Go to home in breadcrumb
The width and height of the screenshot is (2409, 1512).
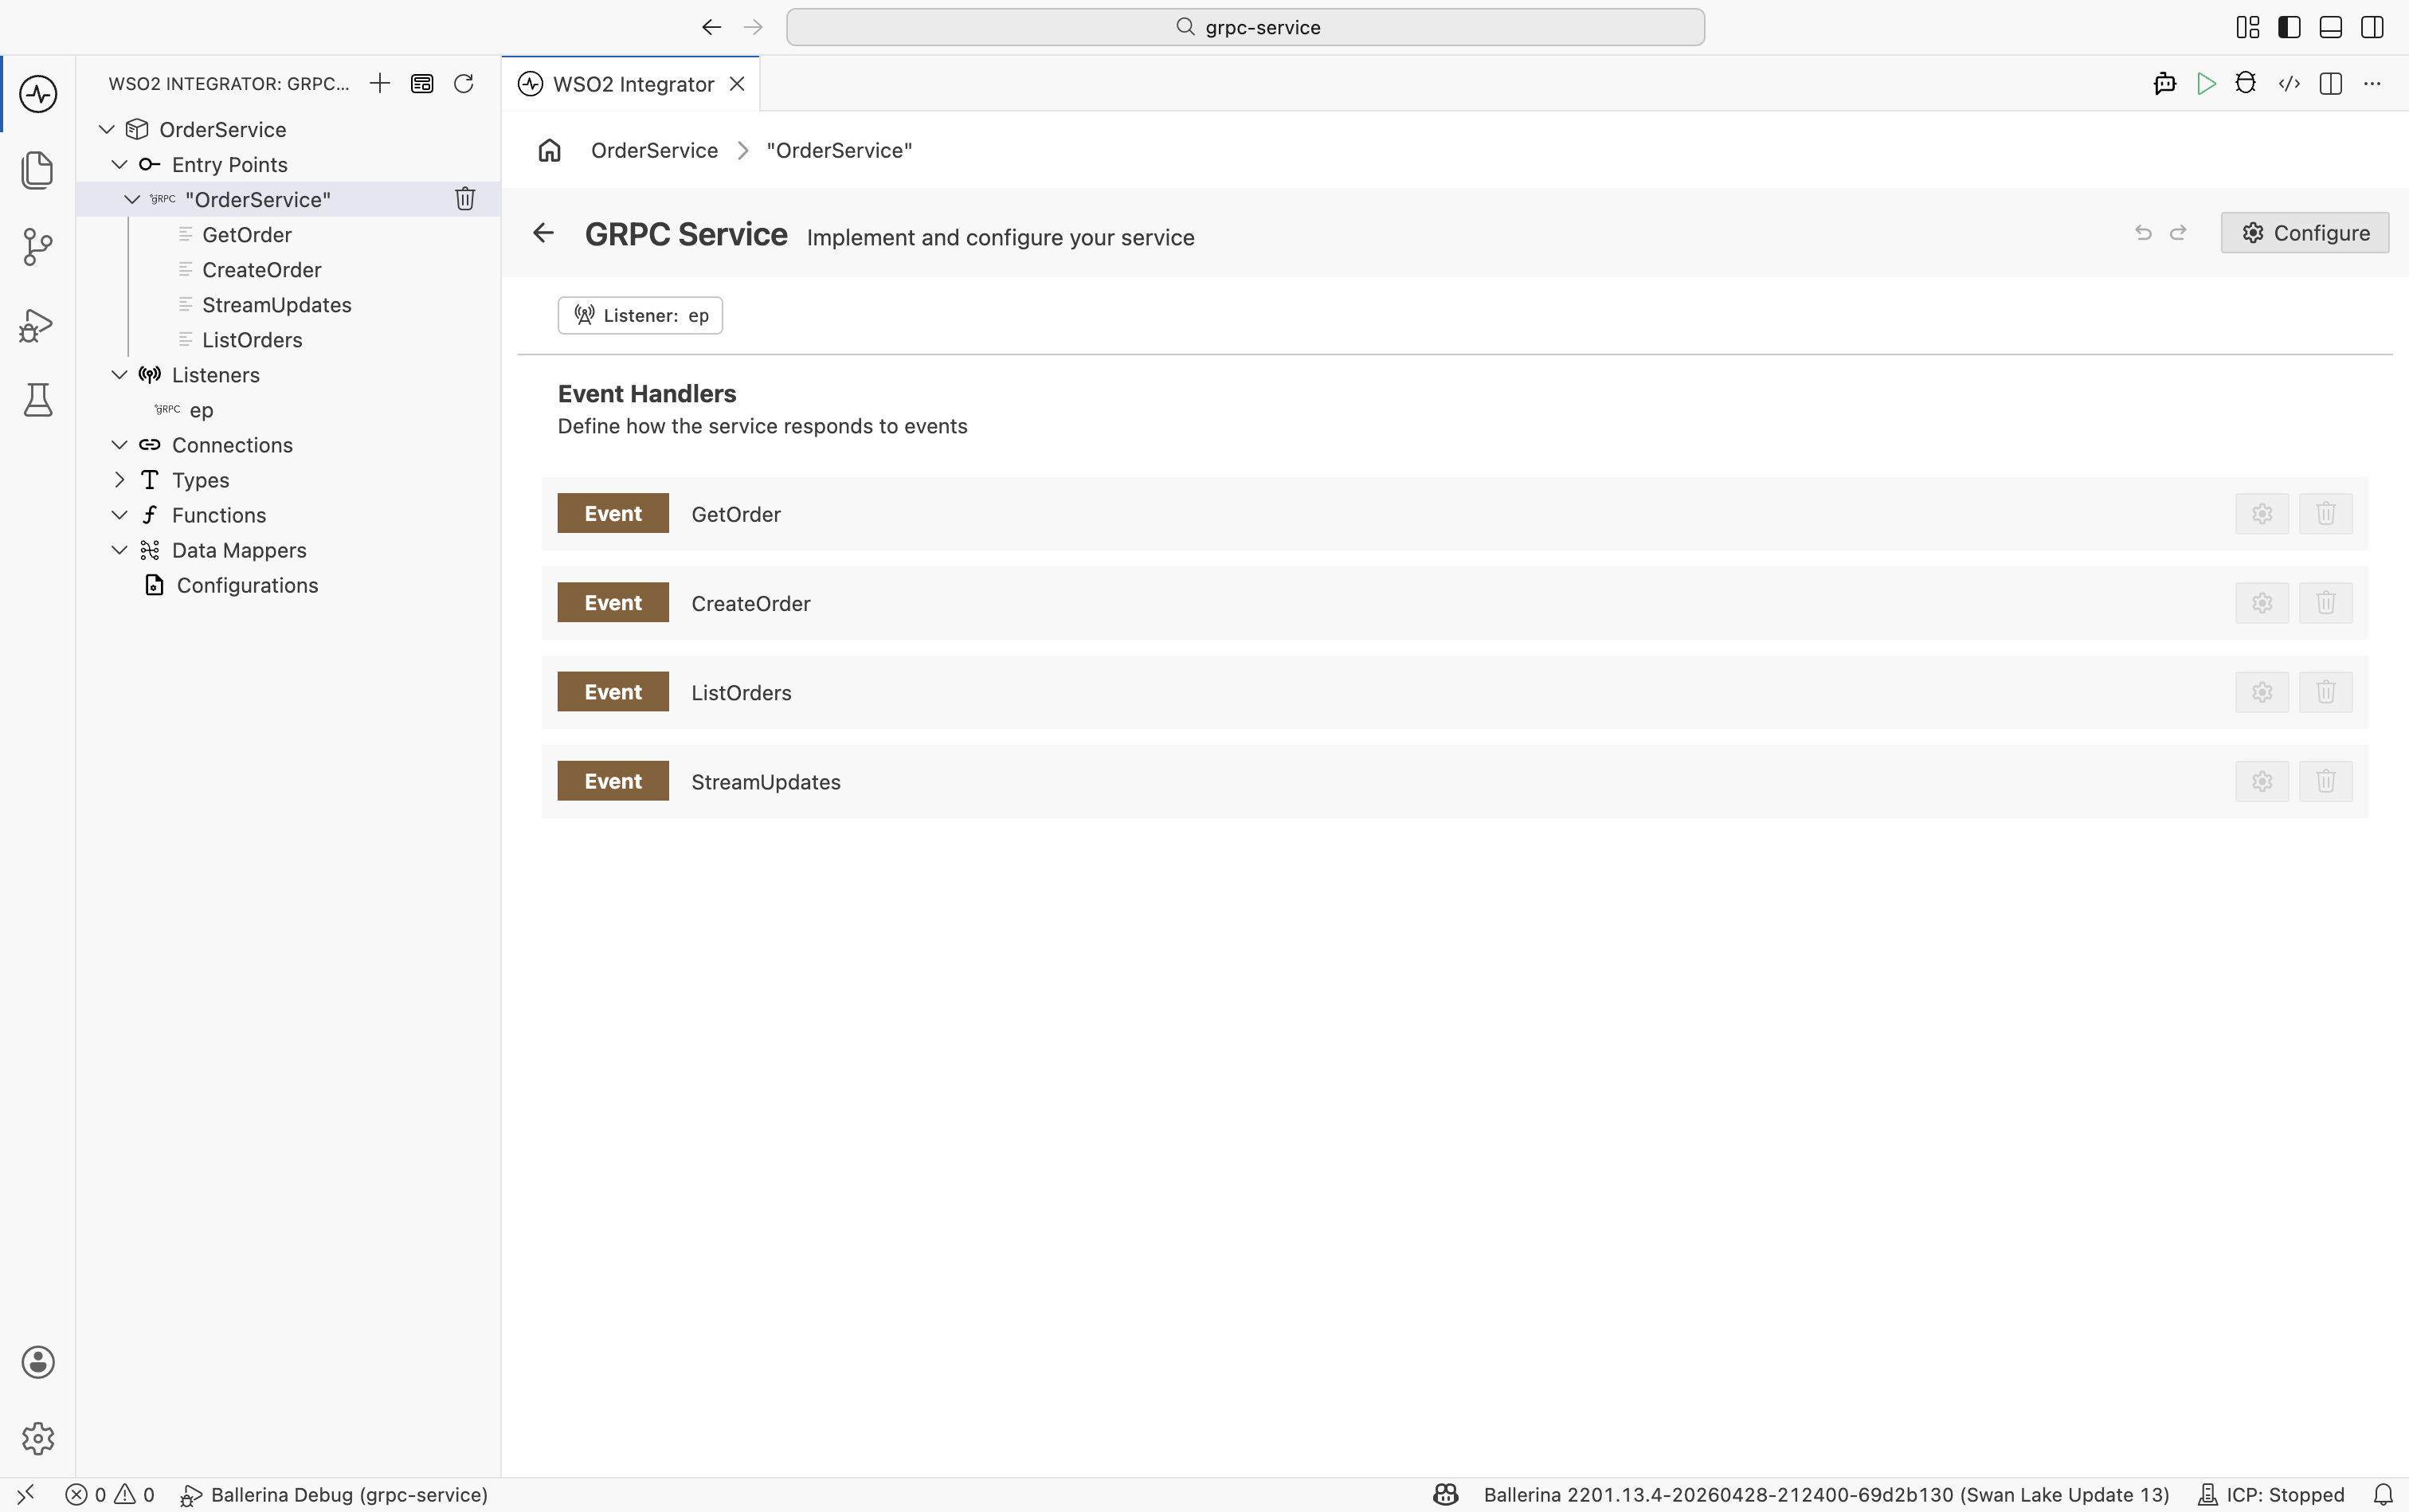[549, 150]
